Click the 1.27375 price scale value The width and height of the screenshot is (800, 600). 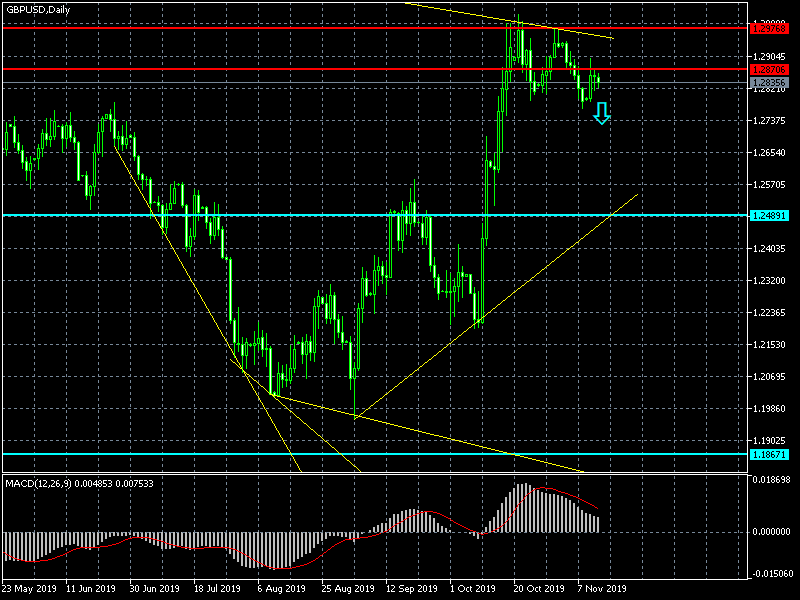coord(772,121)
